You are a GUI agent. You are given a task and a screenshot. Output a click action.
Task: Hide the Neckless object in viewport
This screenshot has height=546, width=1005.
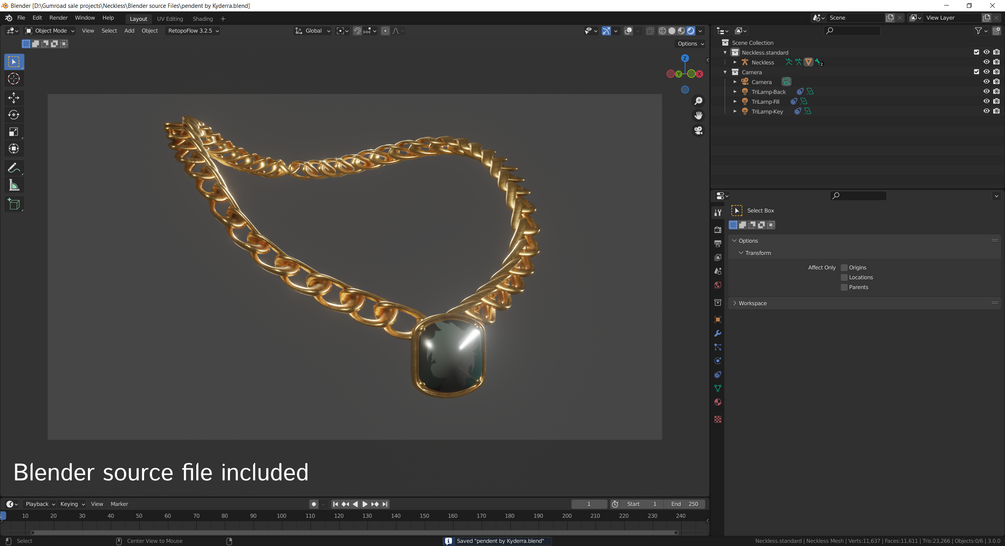(x=986, y=62)
